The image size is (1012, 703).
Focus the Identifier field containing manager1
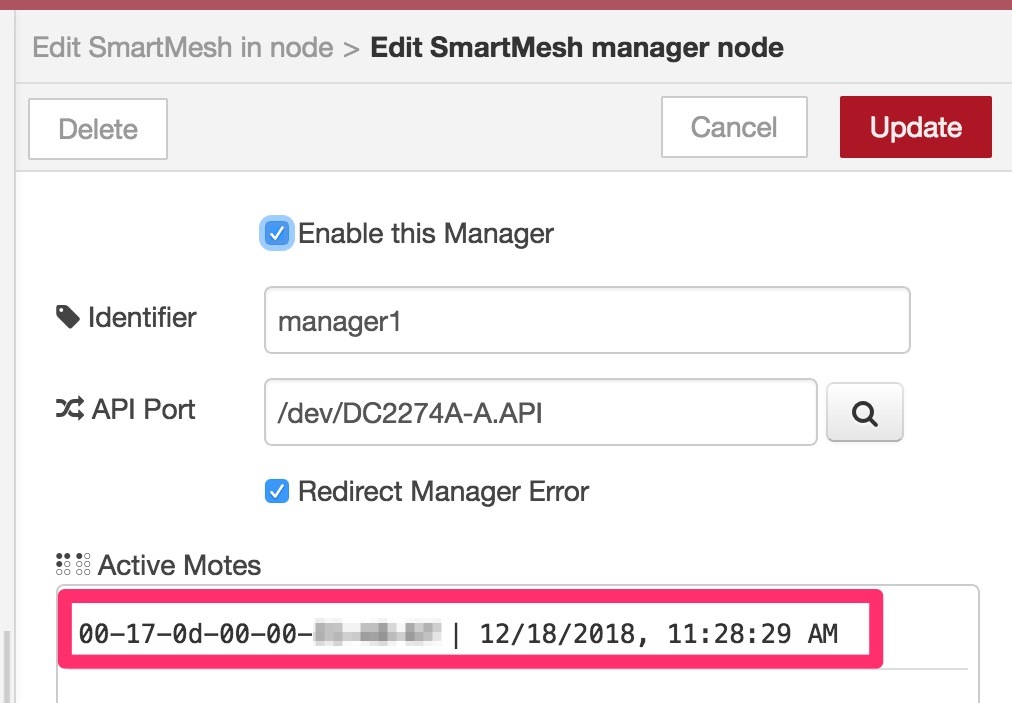pos(587,320)
